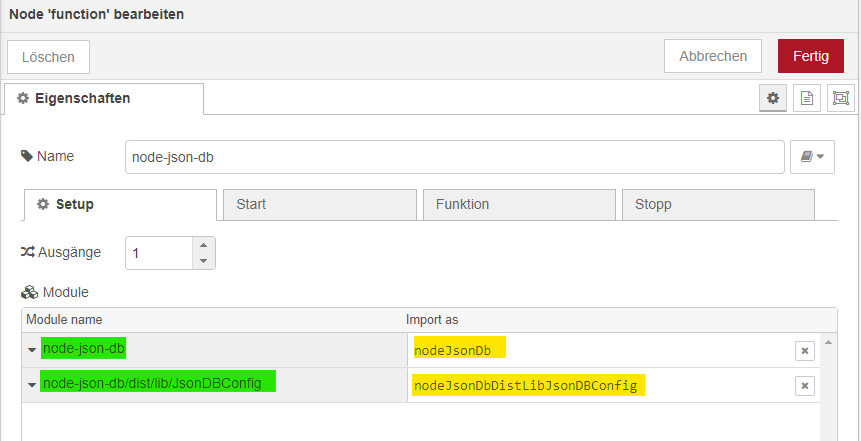Edit the nodeJsonDb import variable field
The width and height of the screenshot is (861, 441).
coord(601,350)
